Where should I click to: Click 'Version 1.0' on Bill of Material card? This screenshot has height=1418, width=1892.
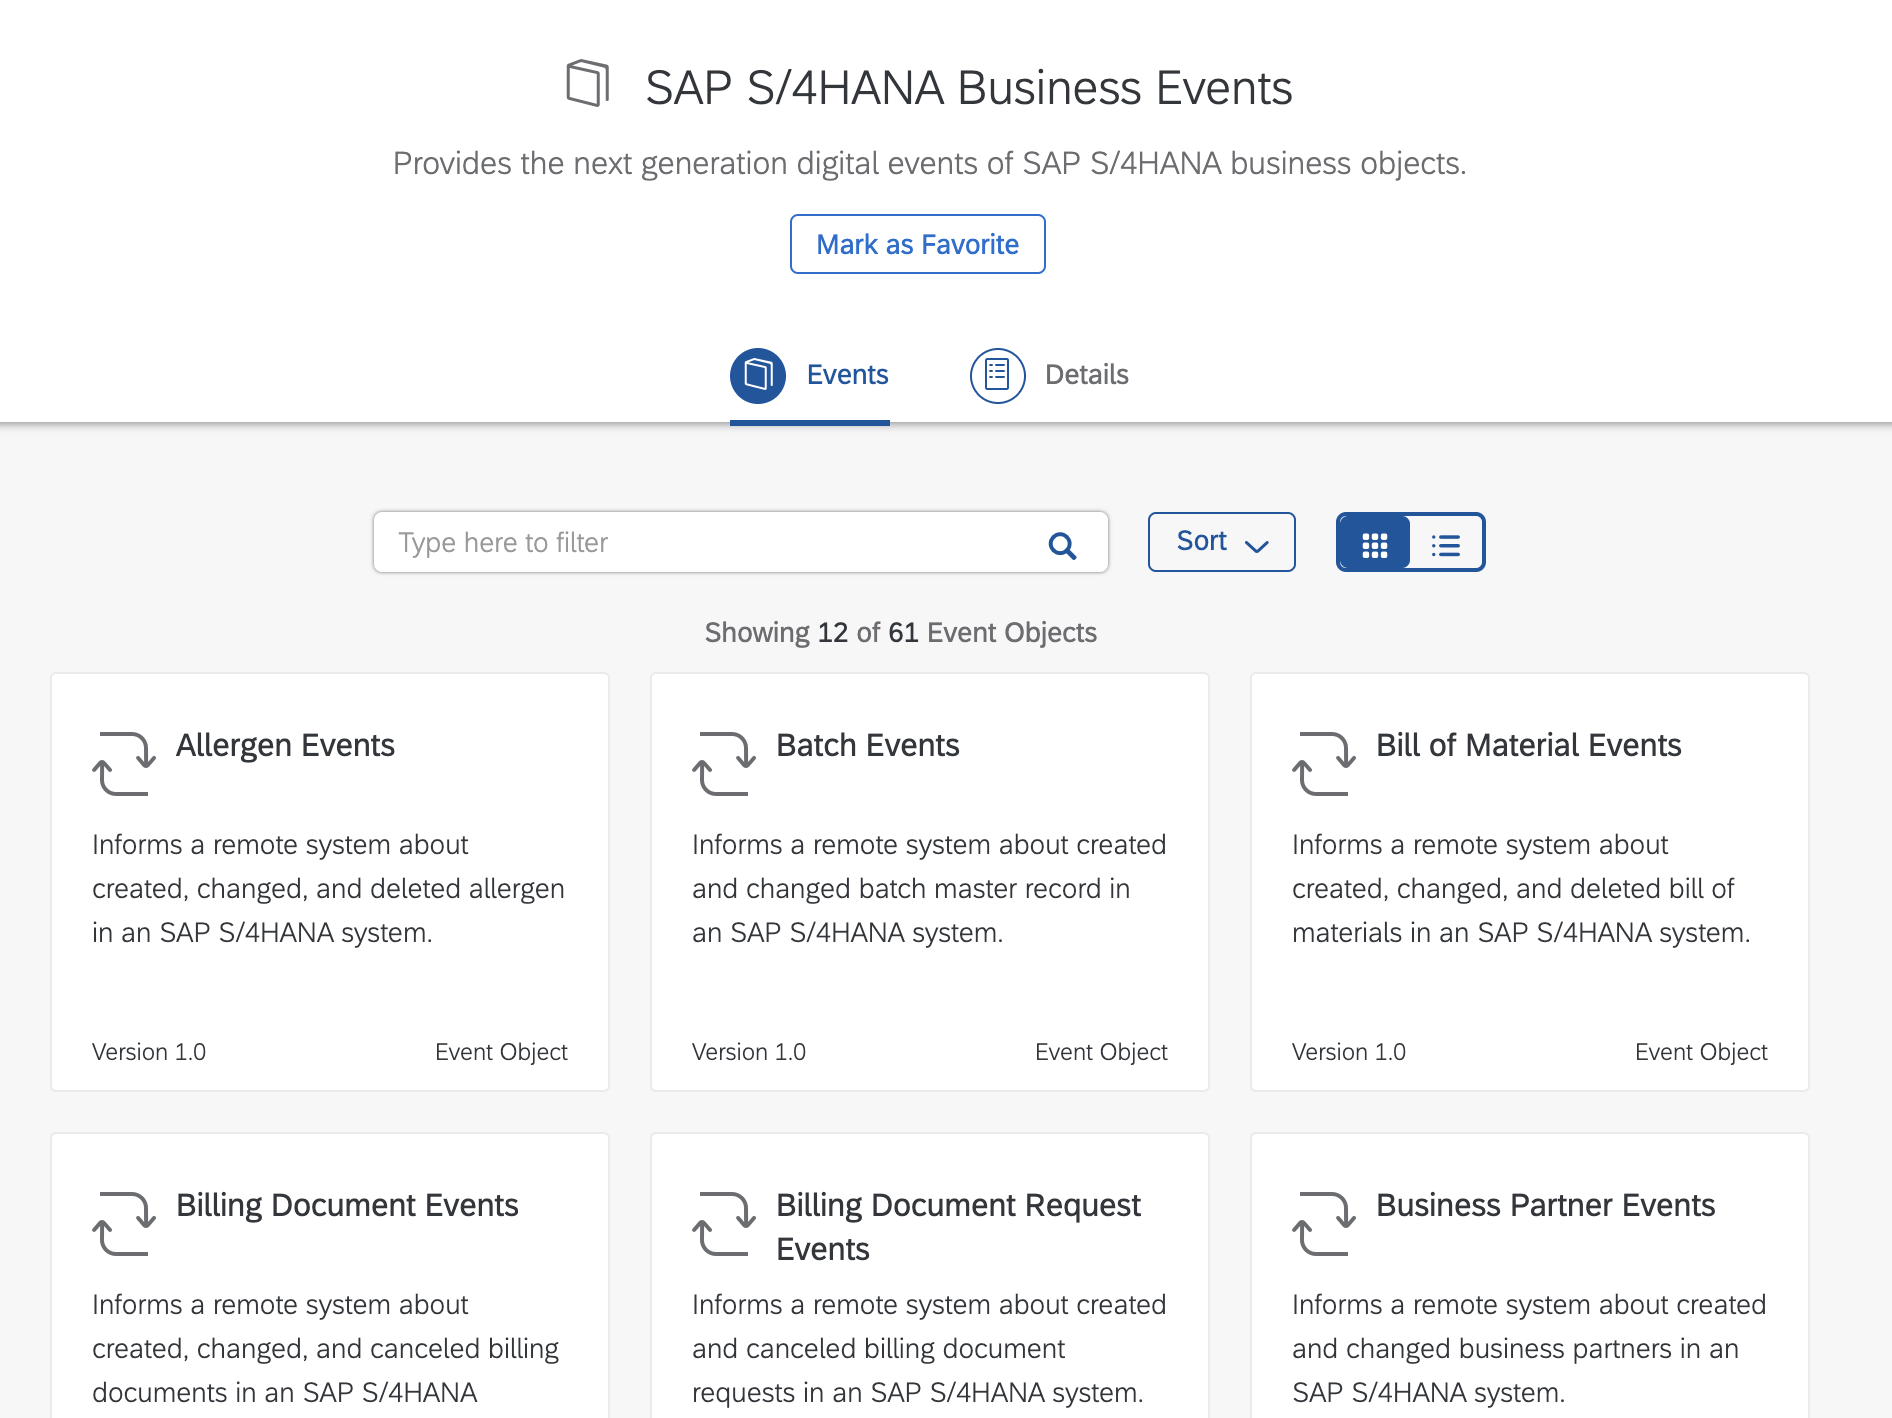pyautogui.click(x=1349, y=1052)
